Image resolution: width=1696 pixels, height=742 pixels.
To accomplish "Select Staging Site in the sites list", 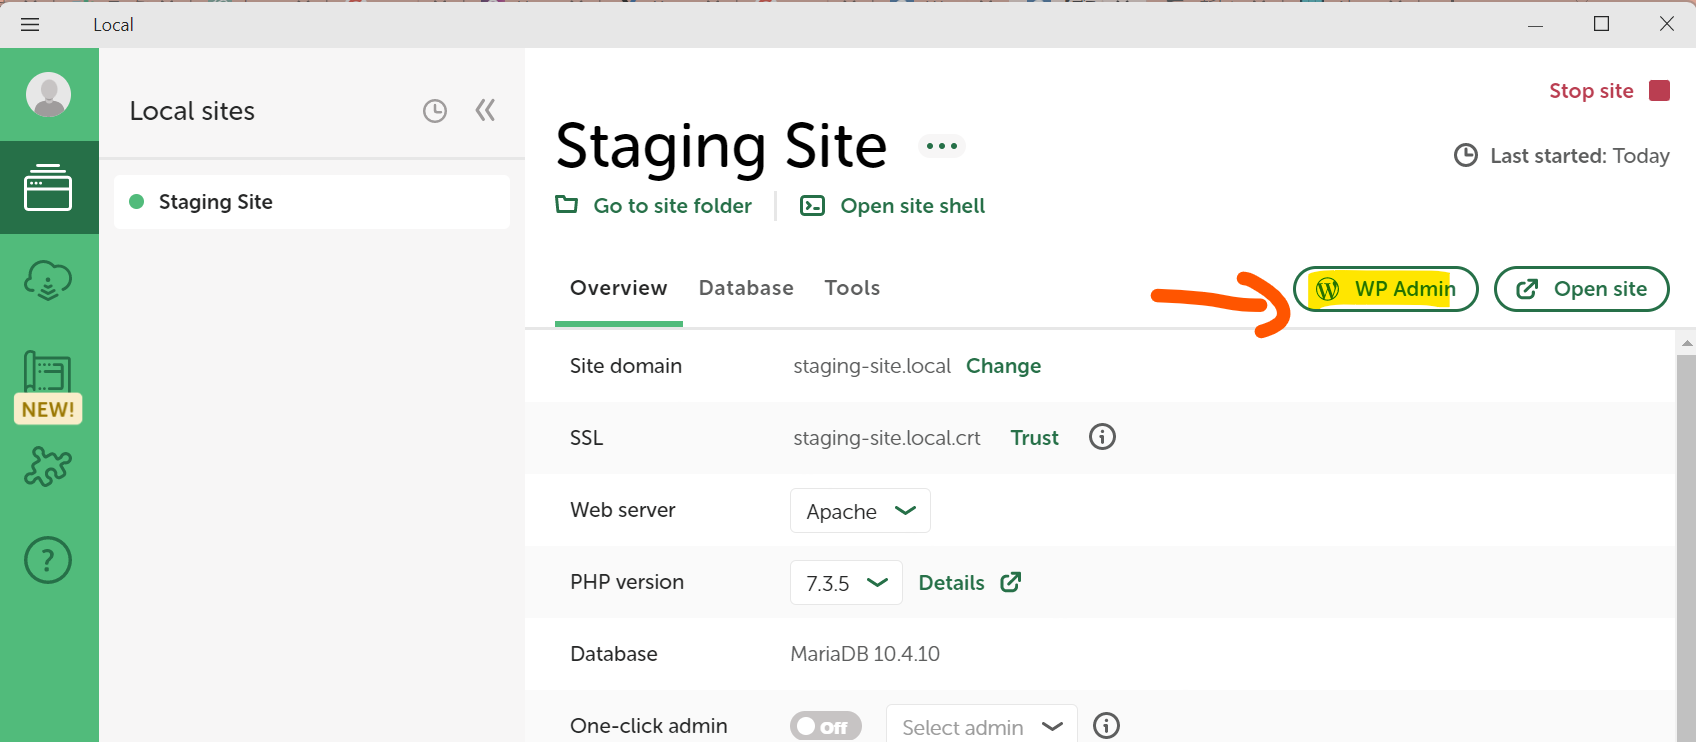I will pos(312,202).
